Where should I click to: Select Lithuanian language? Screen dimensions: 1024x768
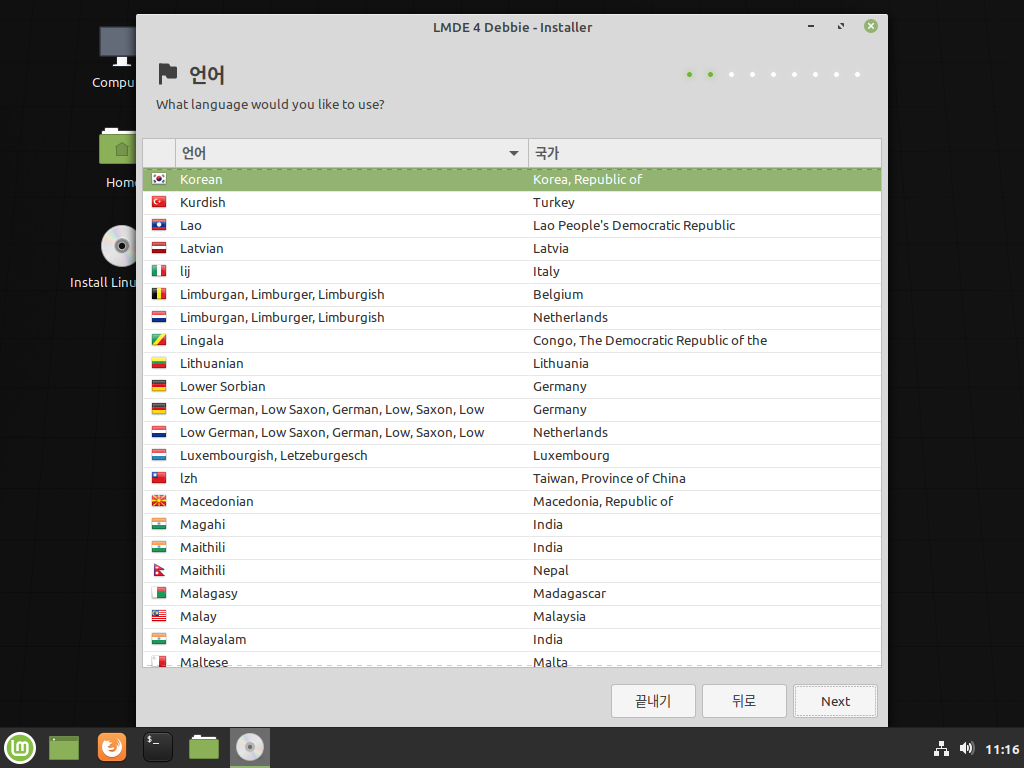pyautogui.click(x=512, y=363)
